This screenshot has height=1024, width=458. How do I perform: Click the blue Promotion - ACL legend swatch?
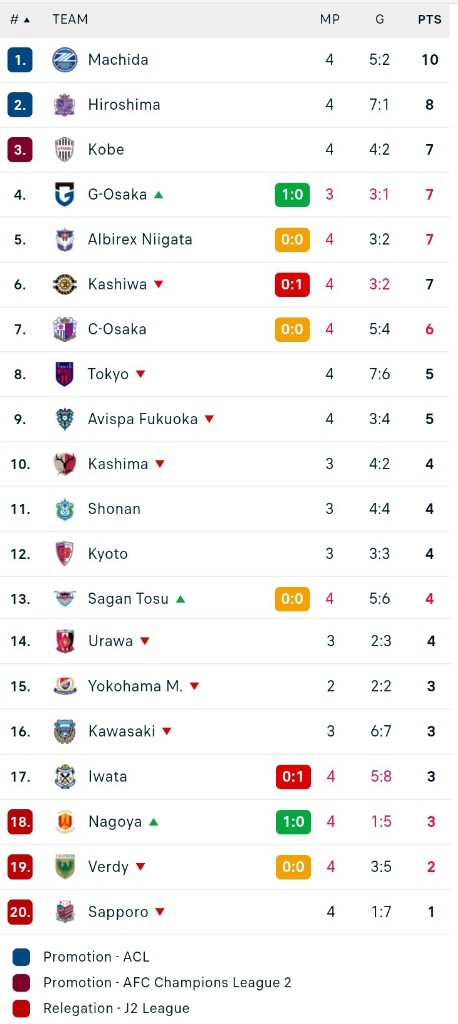click(x=21, y=957)
